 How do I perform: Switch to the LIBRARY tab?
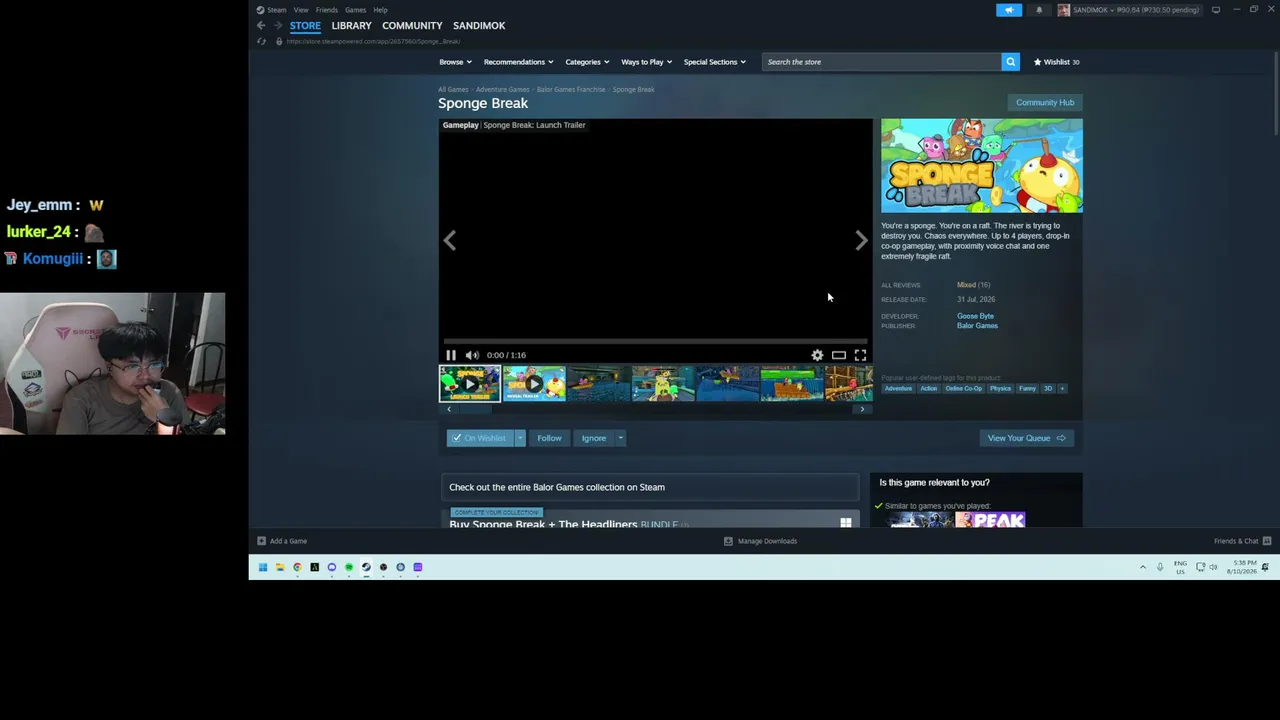[x=351, y=26]
